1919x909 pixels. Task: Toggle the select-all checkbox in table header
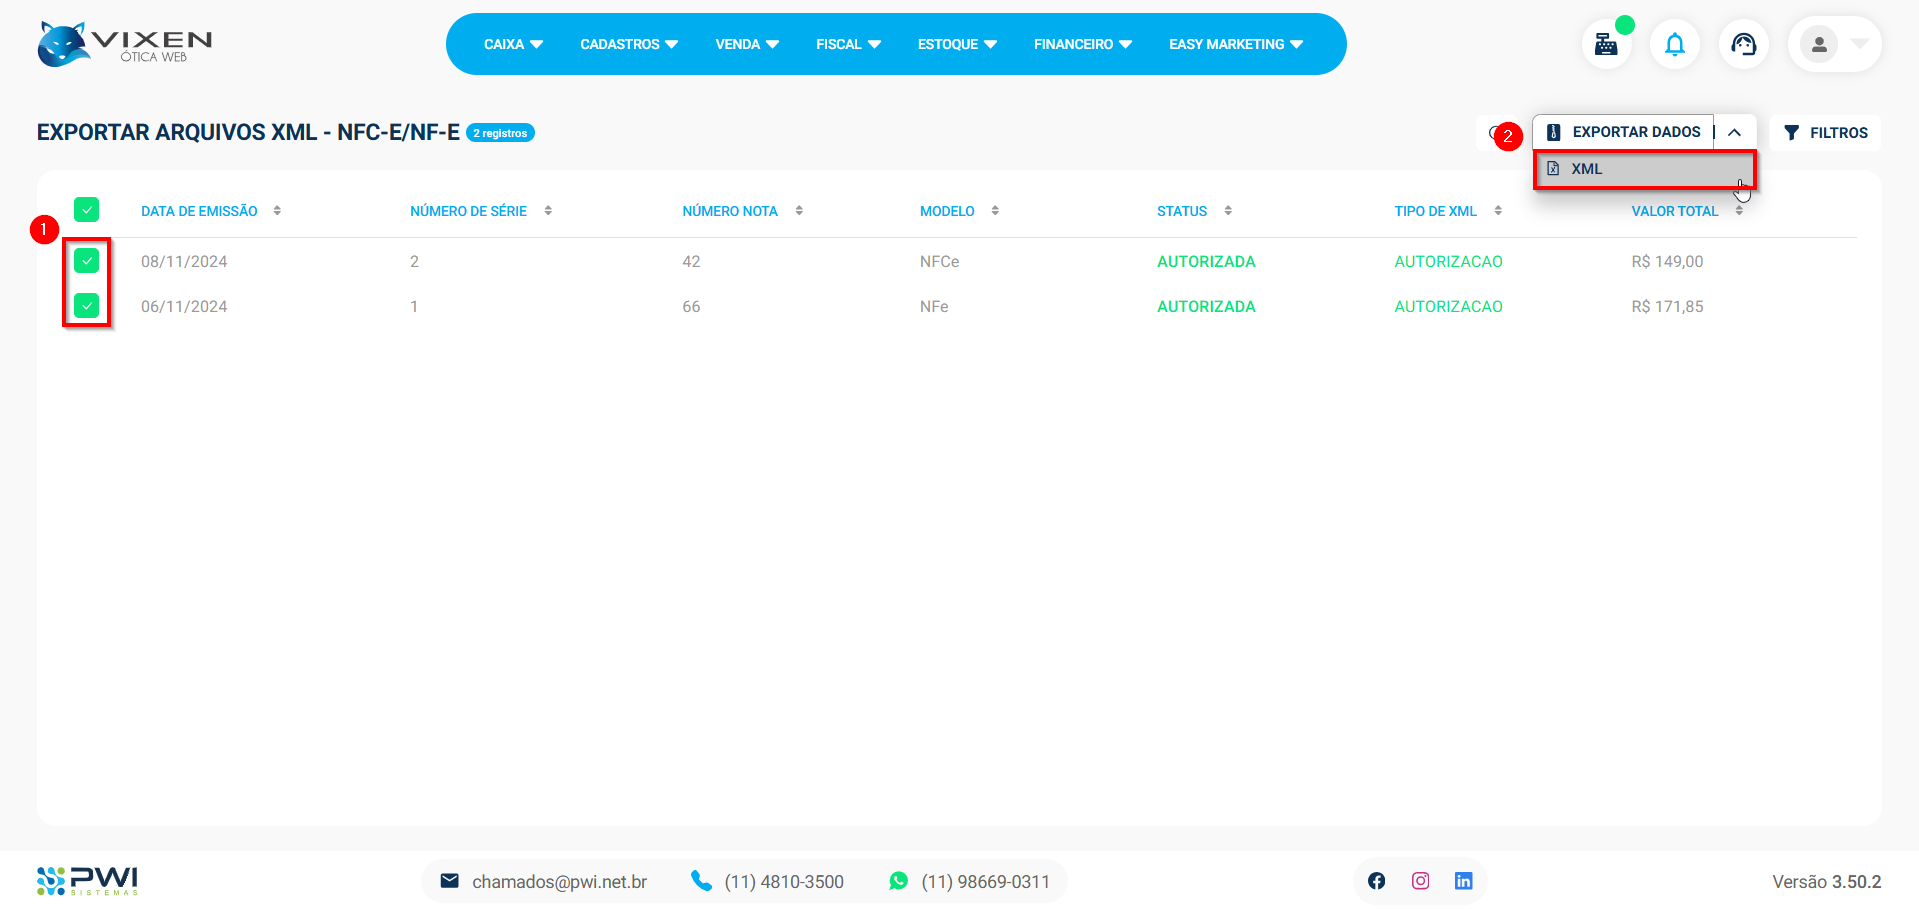tap(87, 210)
